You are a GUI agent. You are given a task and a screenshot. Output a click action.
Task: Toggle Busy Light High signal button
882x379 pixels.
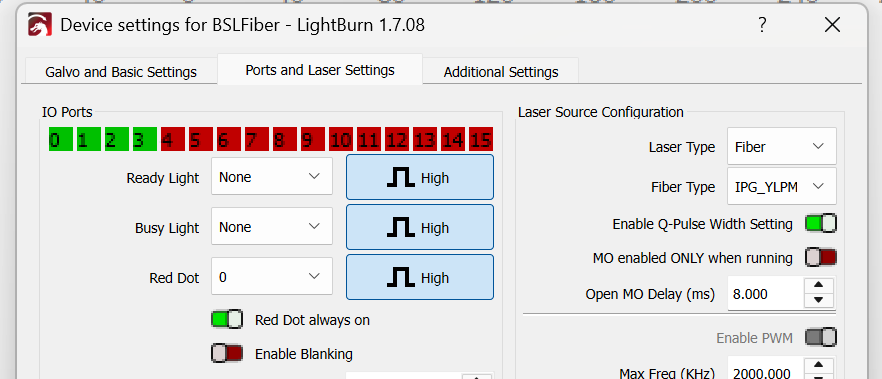click(x=420, y=227)
